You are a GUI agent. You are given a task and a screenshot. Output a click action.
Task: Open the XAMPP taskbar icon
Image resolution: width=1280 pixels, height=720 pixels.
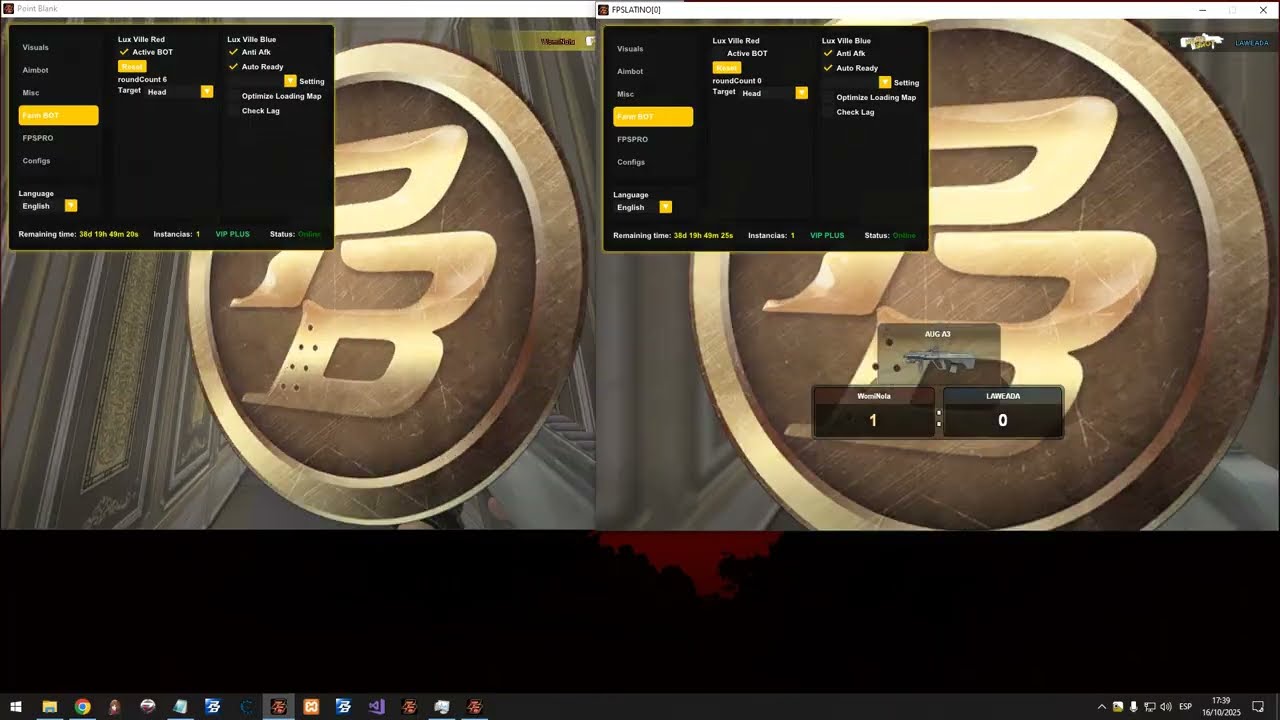point(311,707)
